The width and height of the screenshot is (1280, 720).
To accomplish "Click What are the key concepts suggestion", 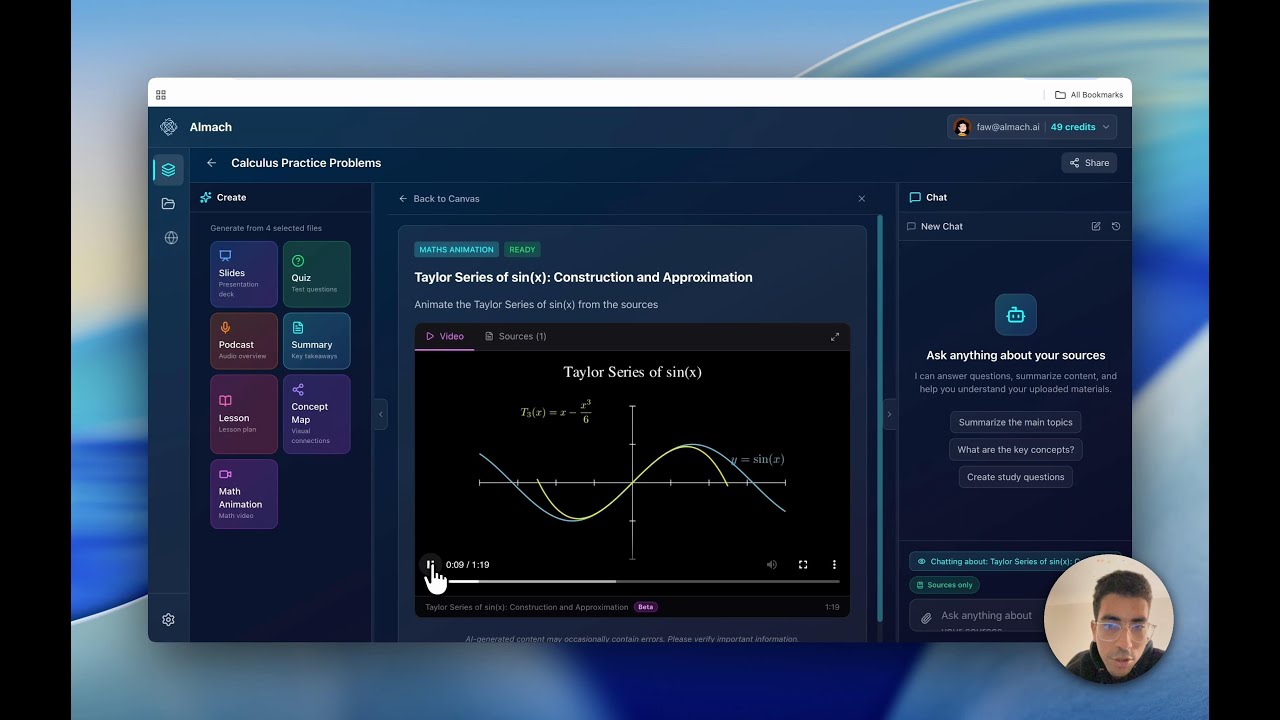I will (x=1016, y=450).
